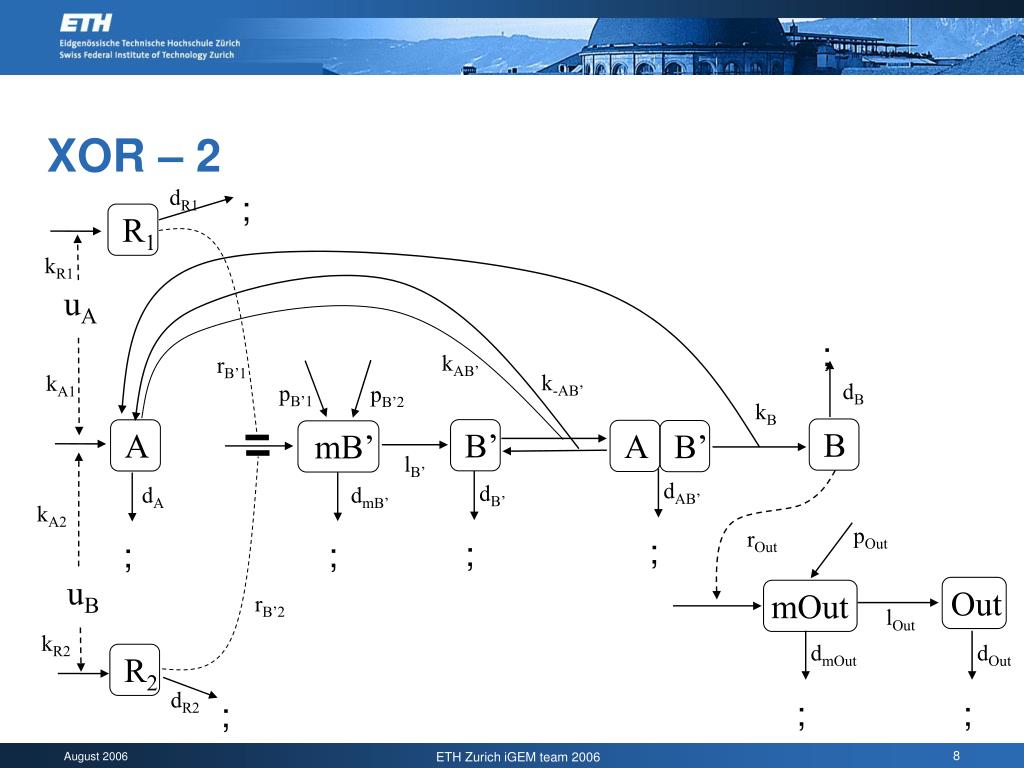Select the kB rate label
This screenshot has height=768, width=1024.
765,413
